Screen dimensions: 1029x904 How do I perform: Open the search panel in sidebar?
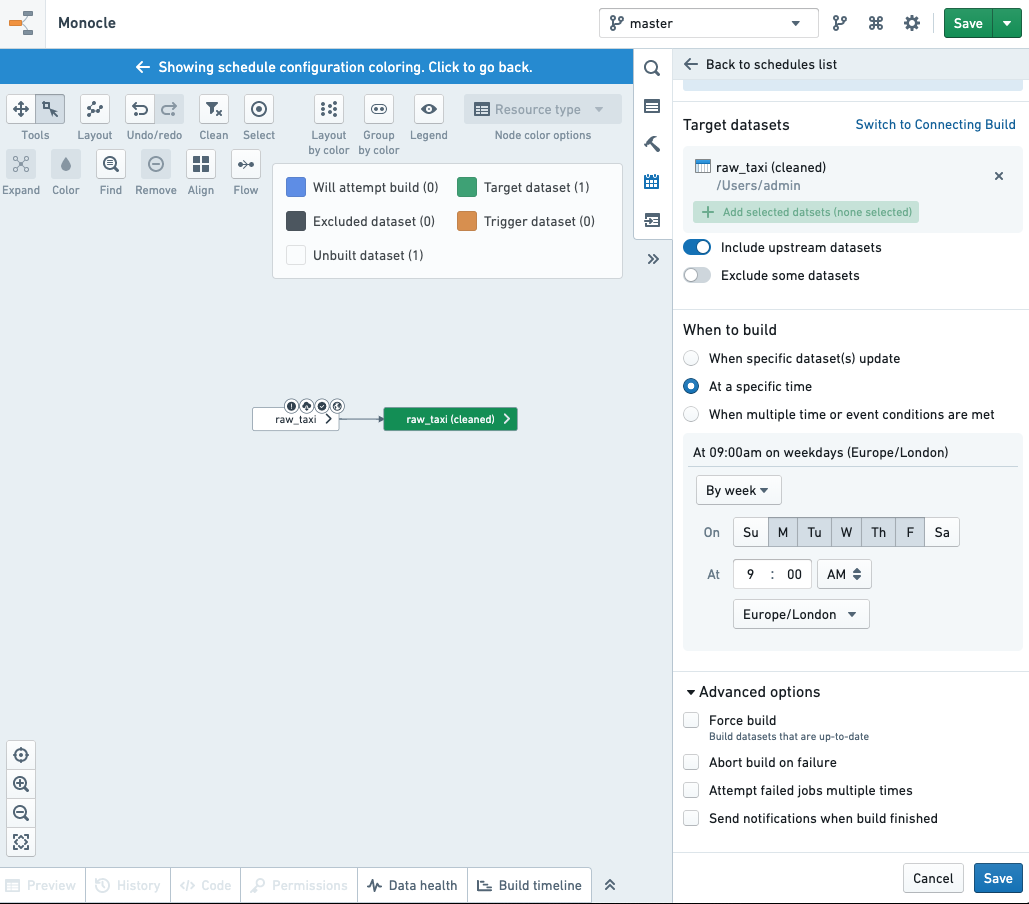click(x=652, y=68)
